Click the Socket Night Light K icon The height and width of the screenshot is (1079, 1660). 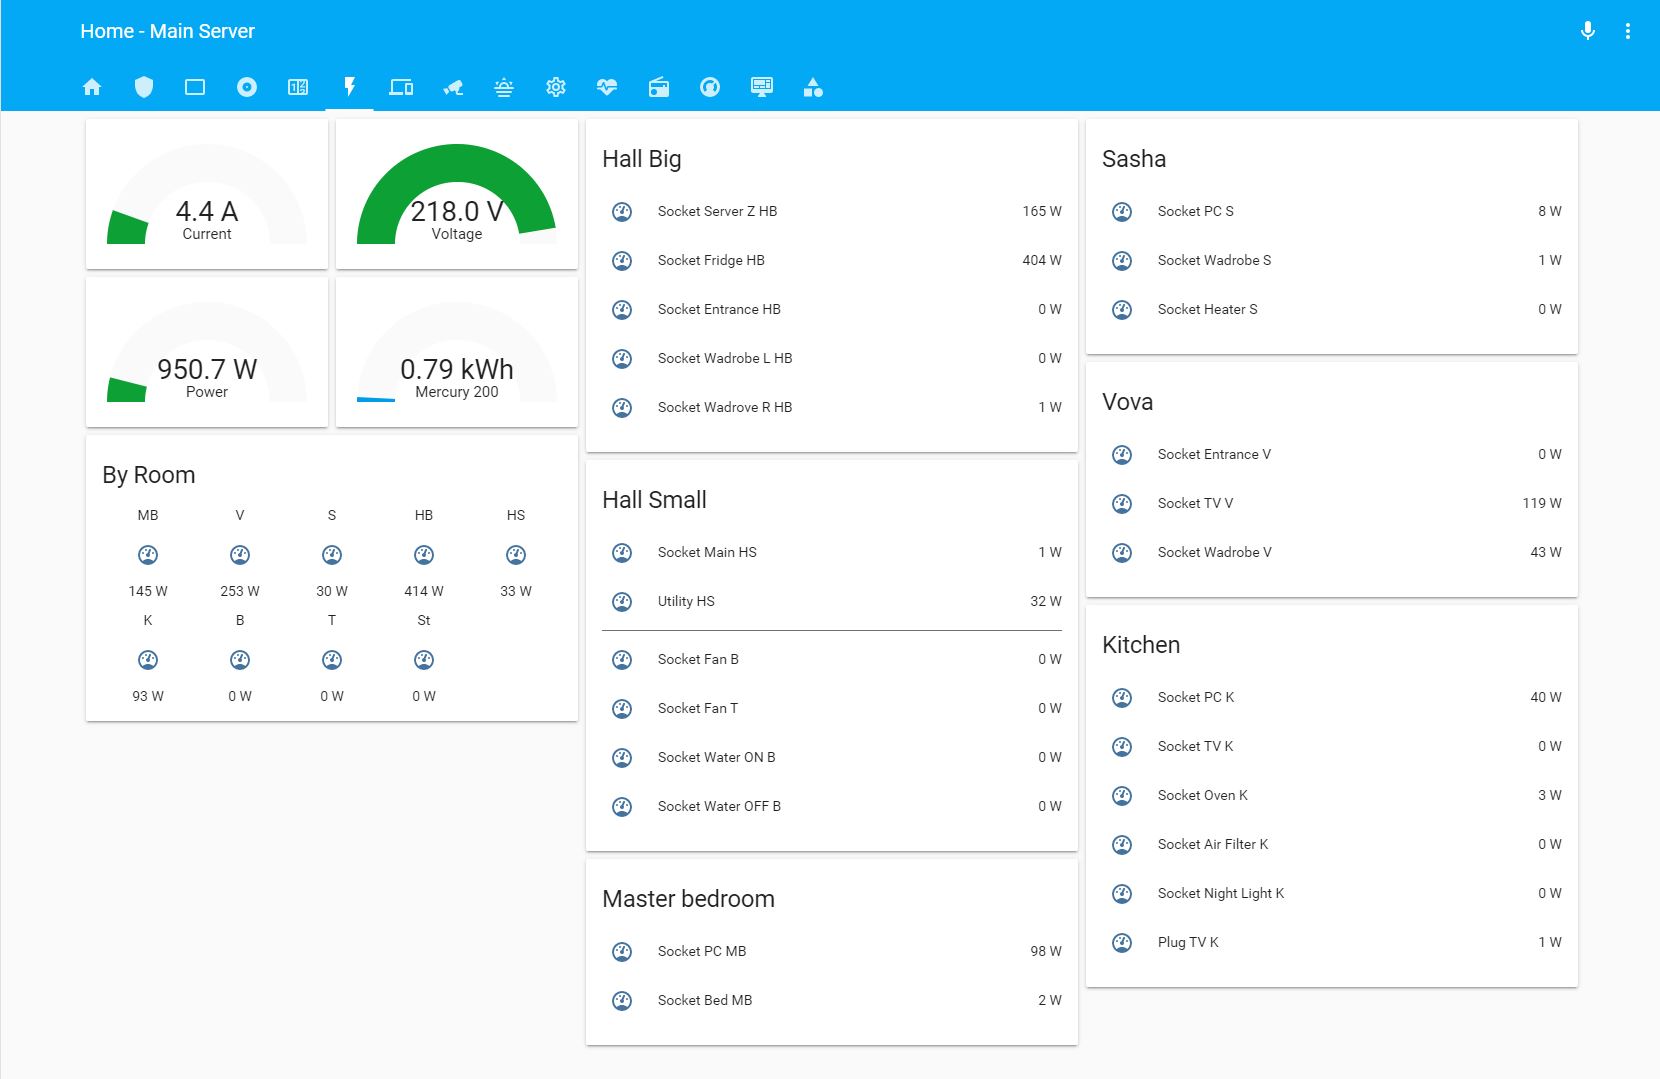pyautogui.click(x=1122, y=893)
